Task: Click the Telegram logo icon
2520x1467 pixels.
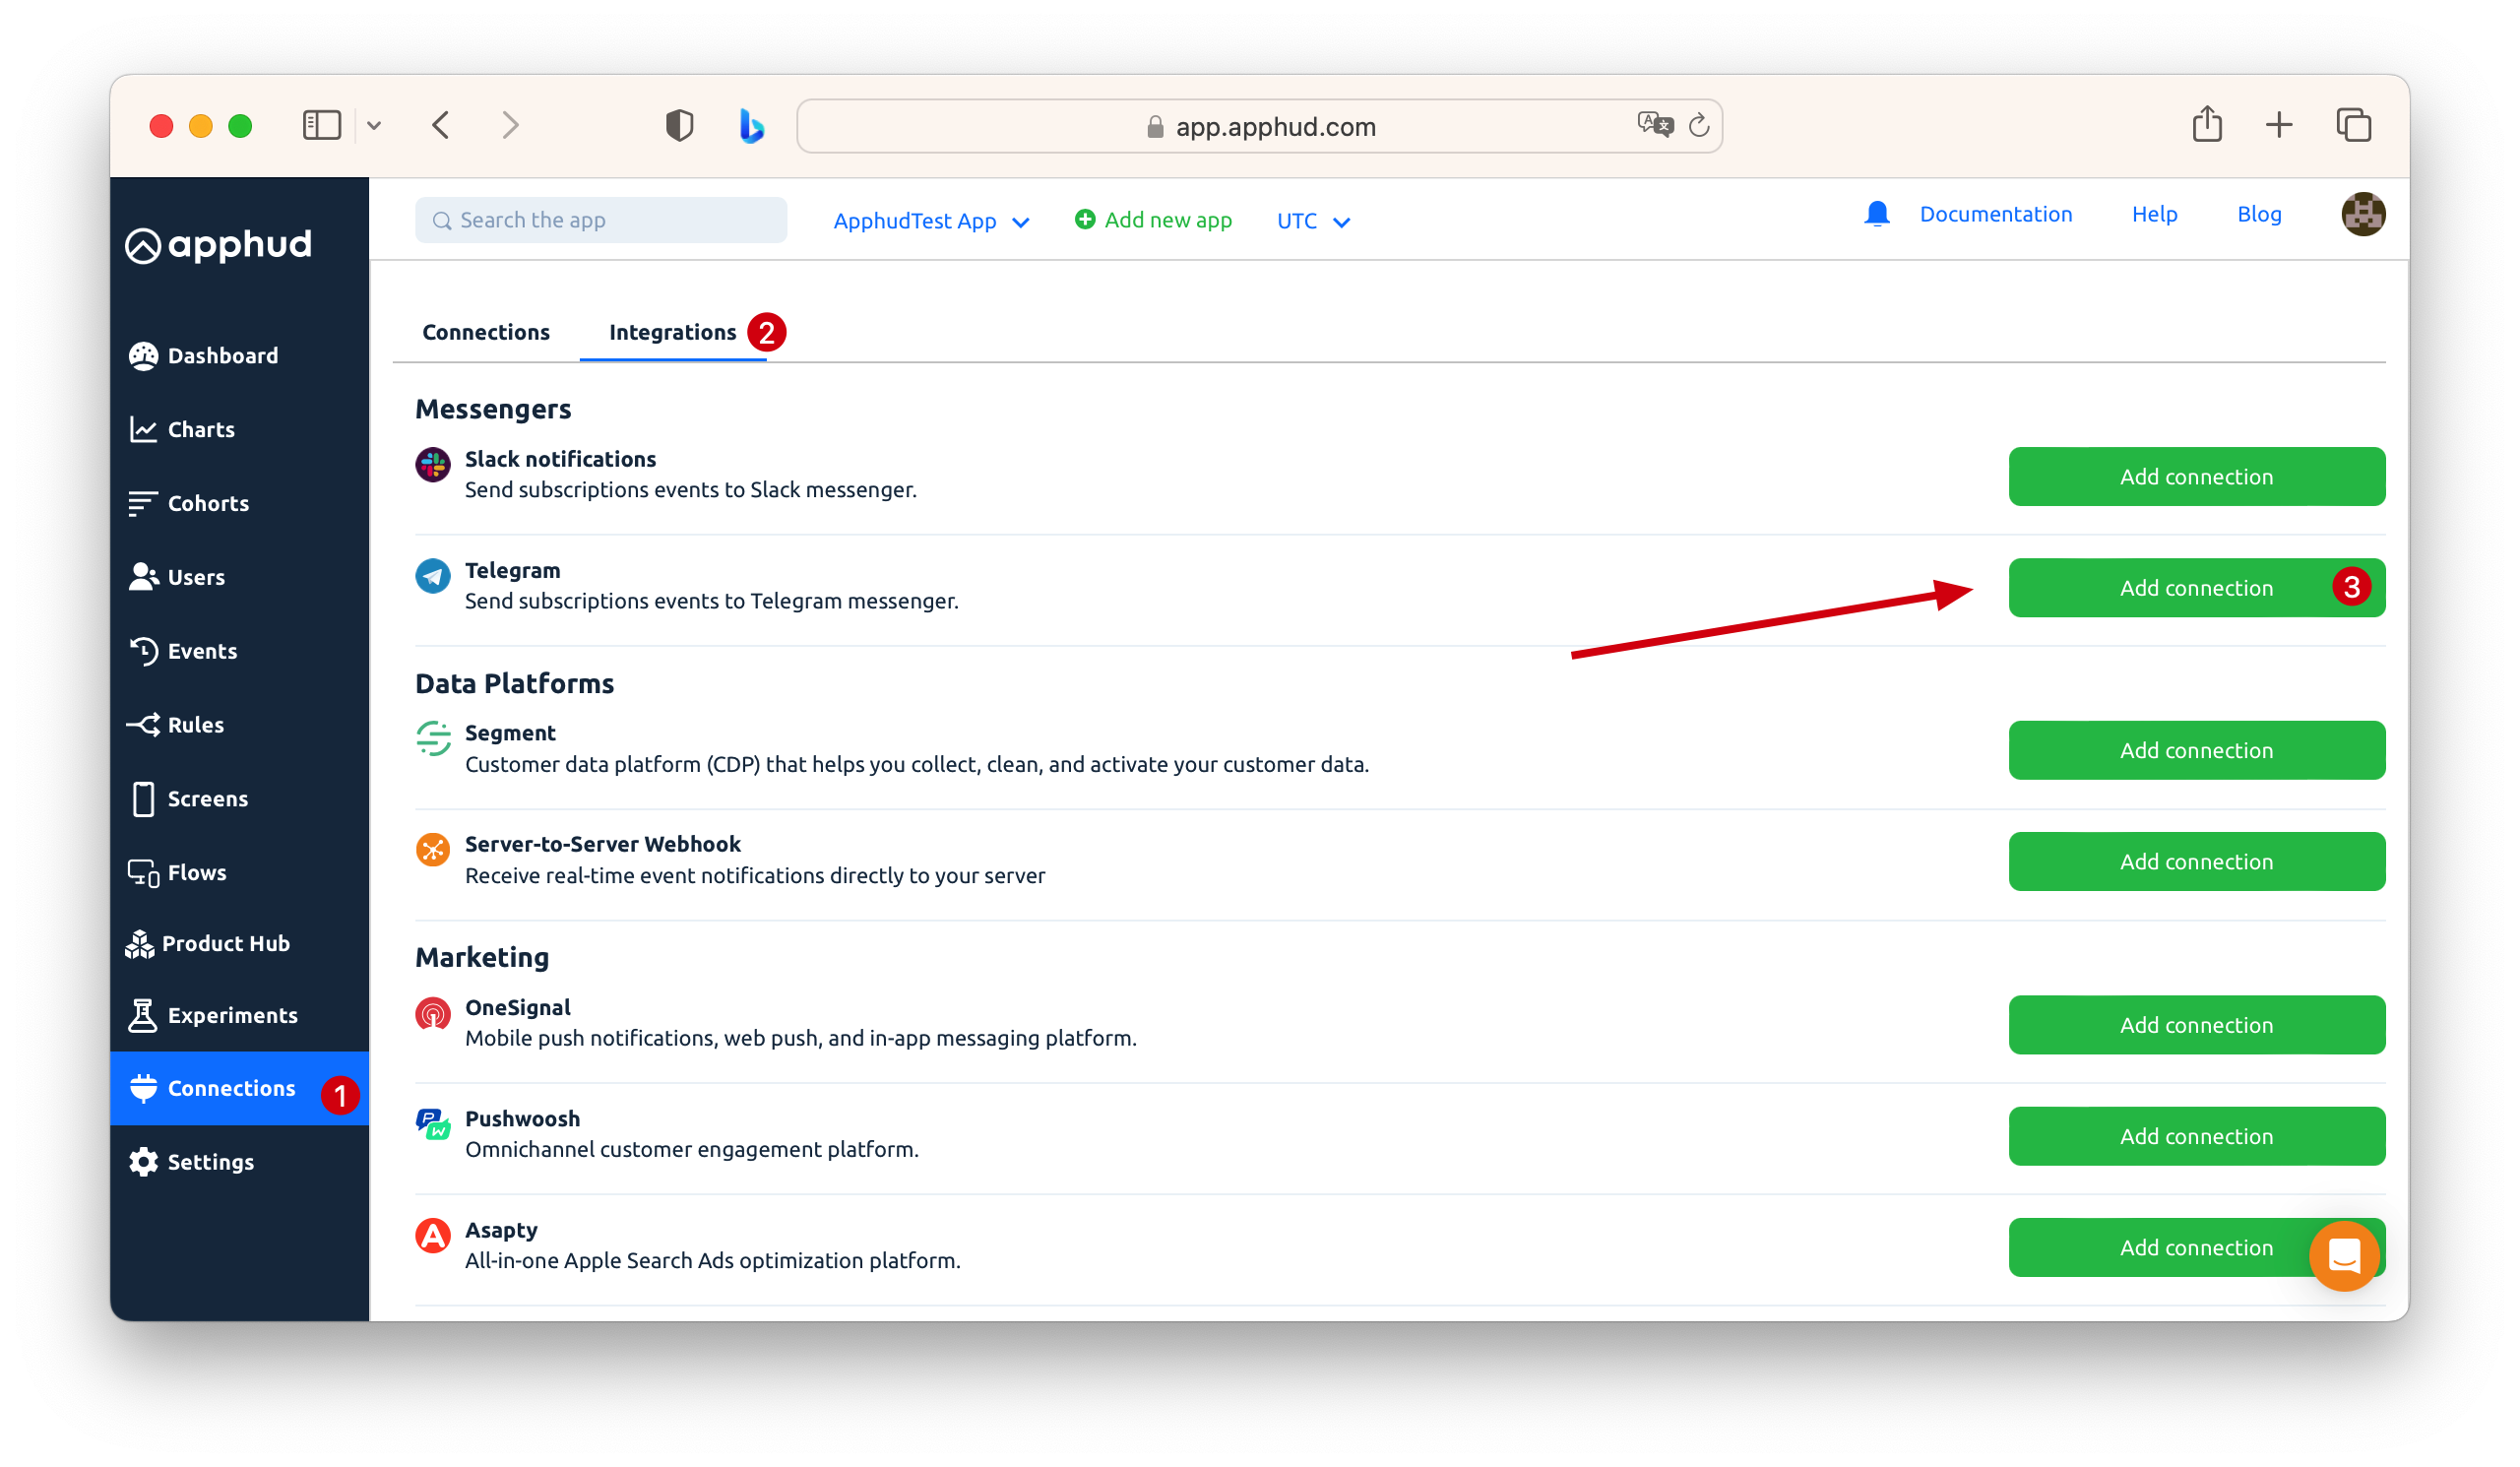Action: pyautogui.click(x=433, y=576)
